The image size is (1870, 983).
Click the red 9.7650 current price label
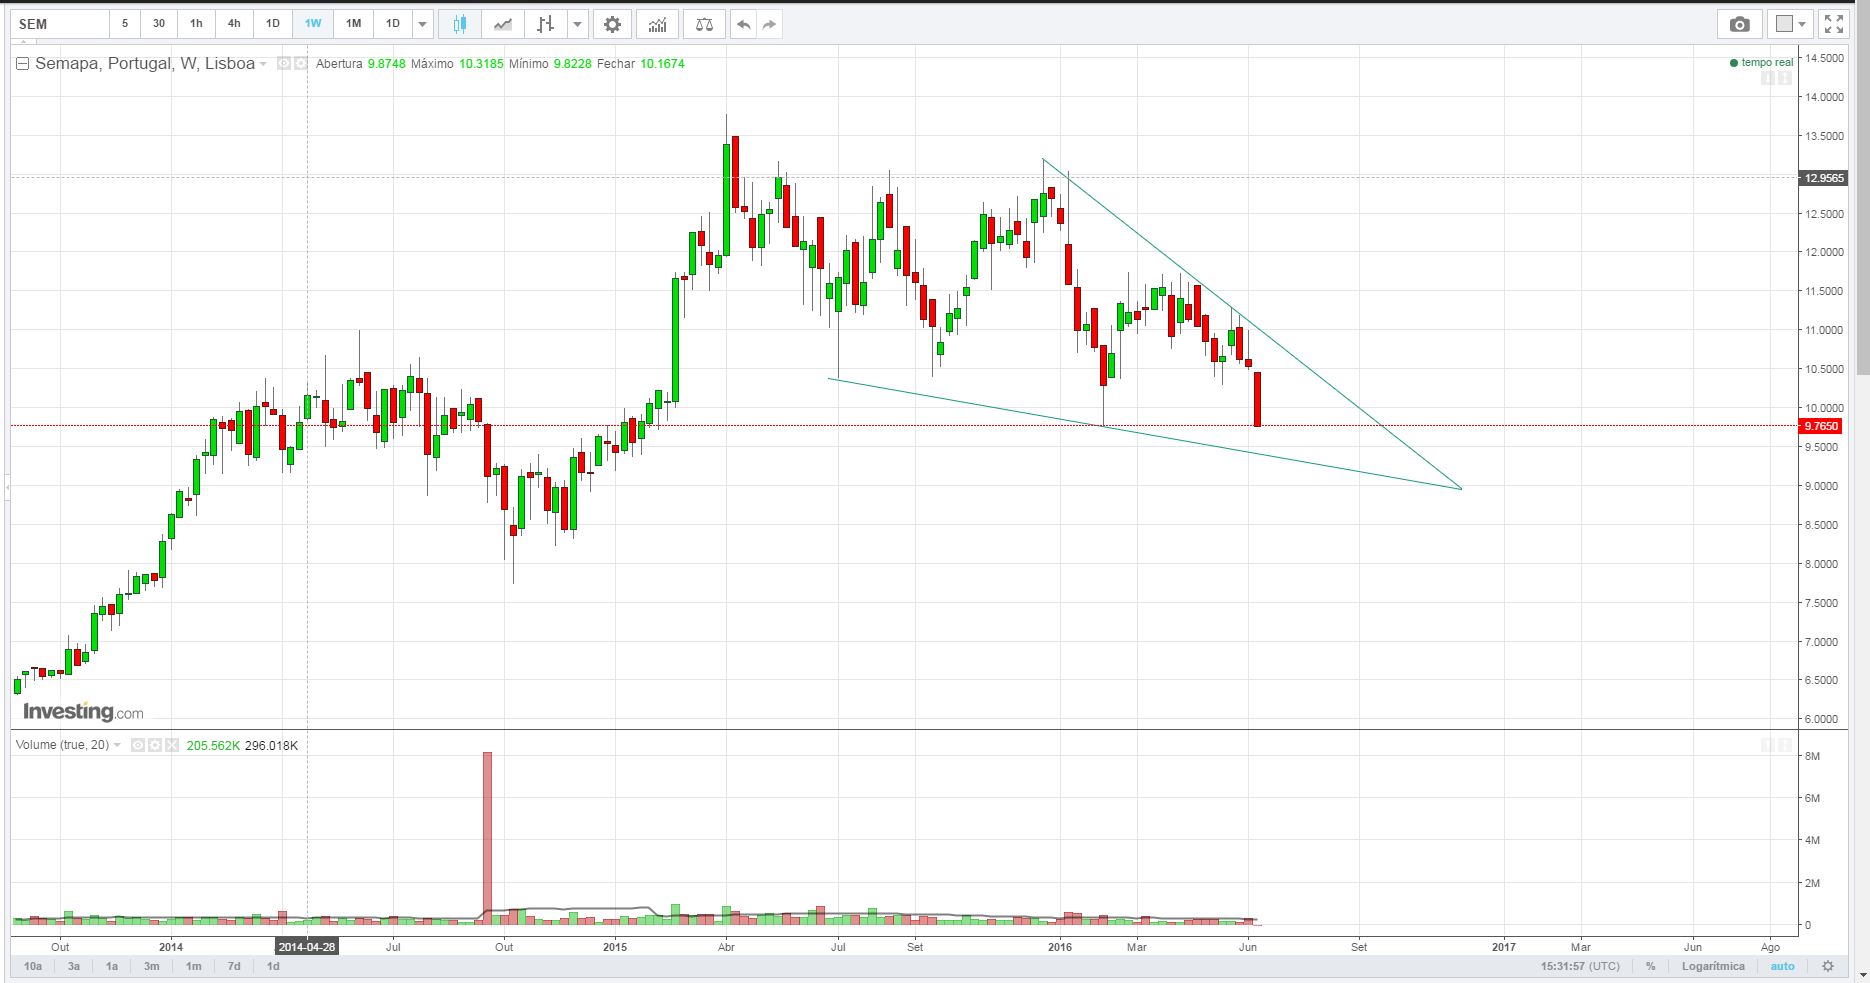tap(1820, 426)
